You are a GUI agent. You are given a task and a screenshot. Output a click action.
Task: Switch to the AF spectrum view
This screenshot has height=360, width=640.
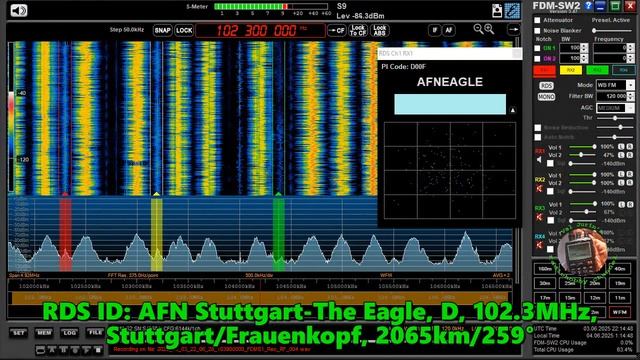coord(449,30)
